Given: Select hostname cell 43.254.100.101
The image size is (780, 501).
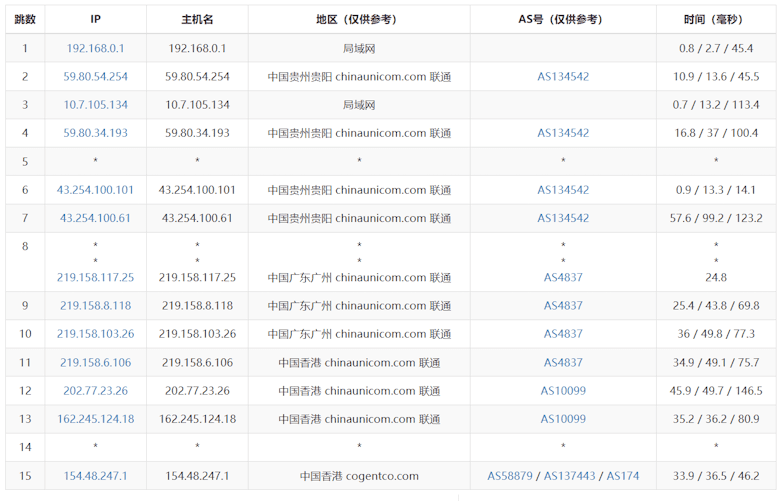Looking at the screenshot, I should coord(197,190).
